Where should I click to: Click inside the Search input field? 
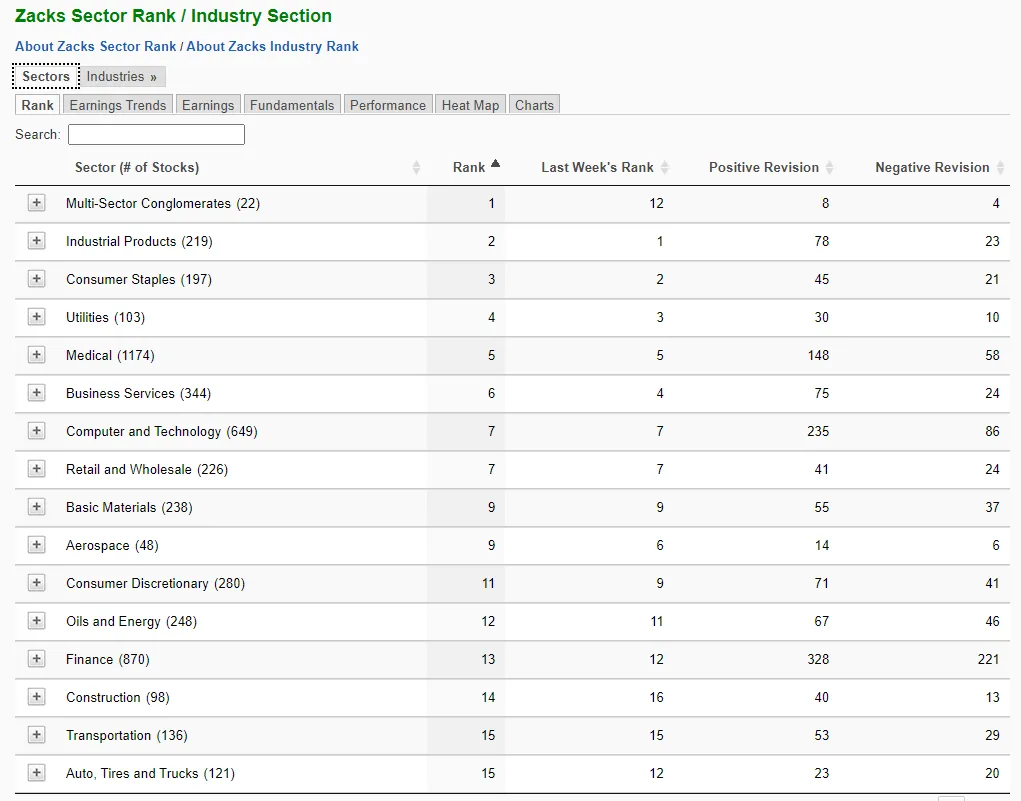point(156,133)
